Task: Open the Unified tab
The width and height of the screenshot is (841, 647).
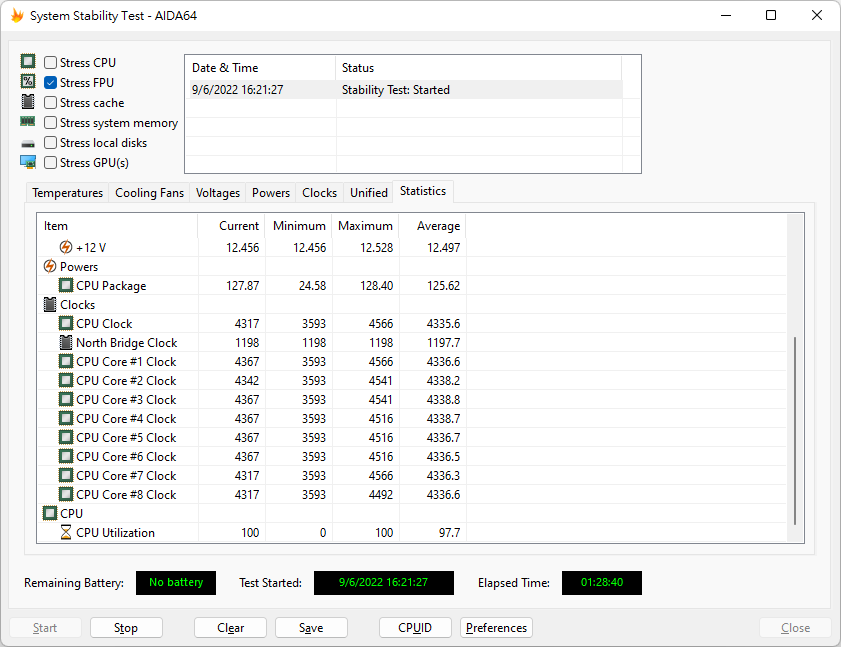Action: [369, 193]
